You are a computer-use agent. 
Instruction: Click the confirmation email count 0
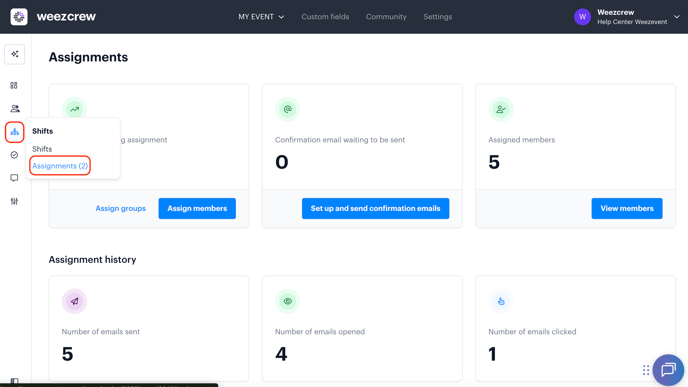tap(282, 162)
